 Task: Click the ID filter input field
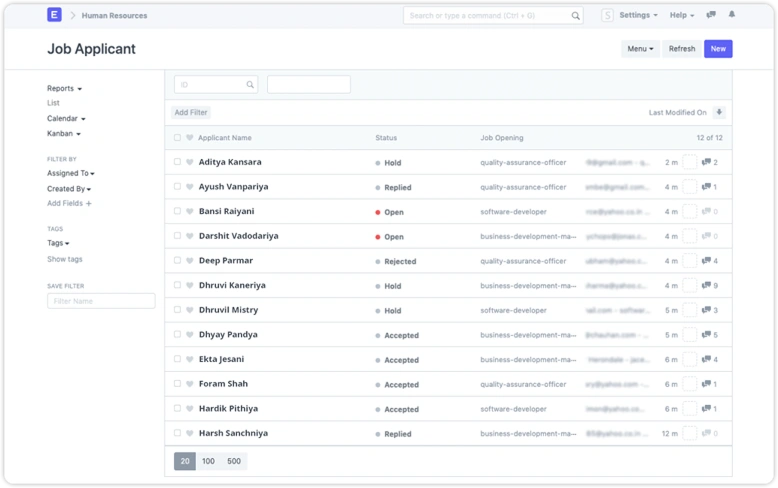[216, 85]
